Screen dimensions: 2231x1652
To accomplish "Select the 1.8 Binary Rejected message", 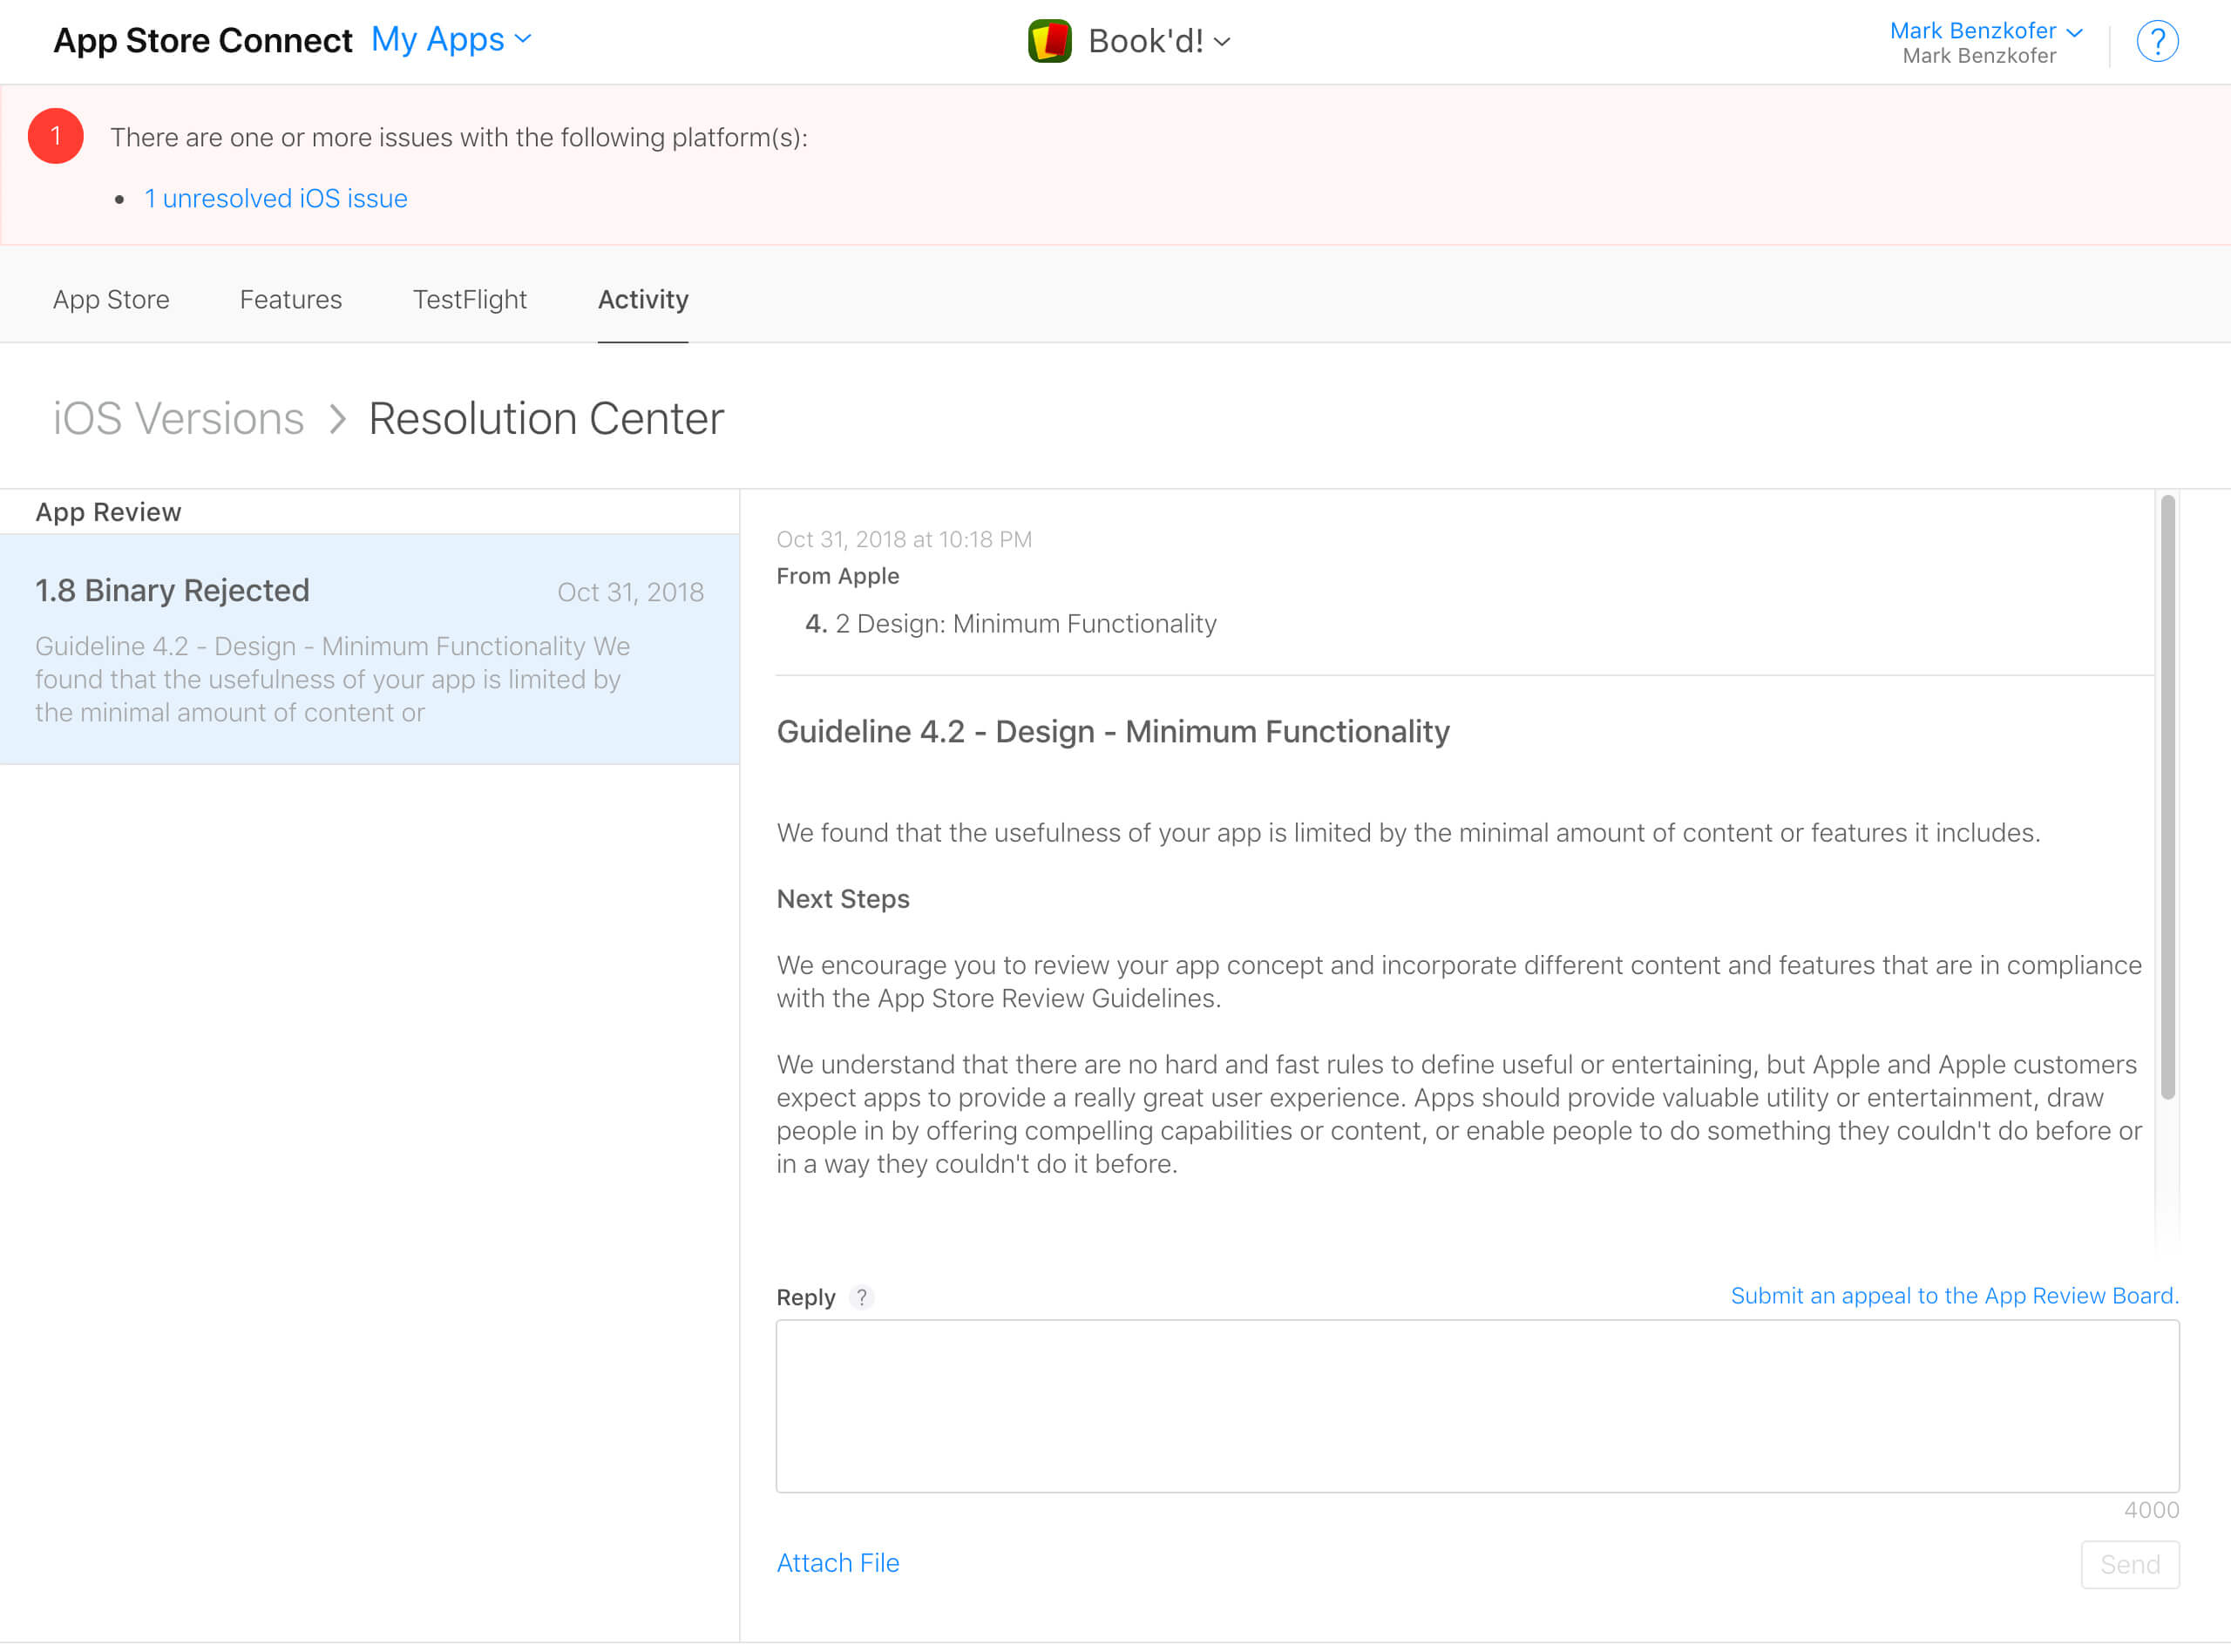I will (370, 649).
